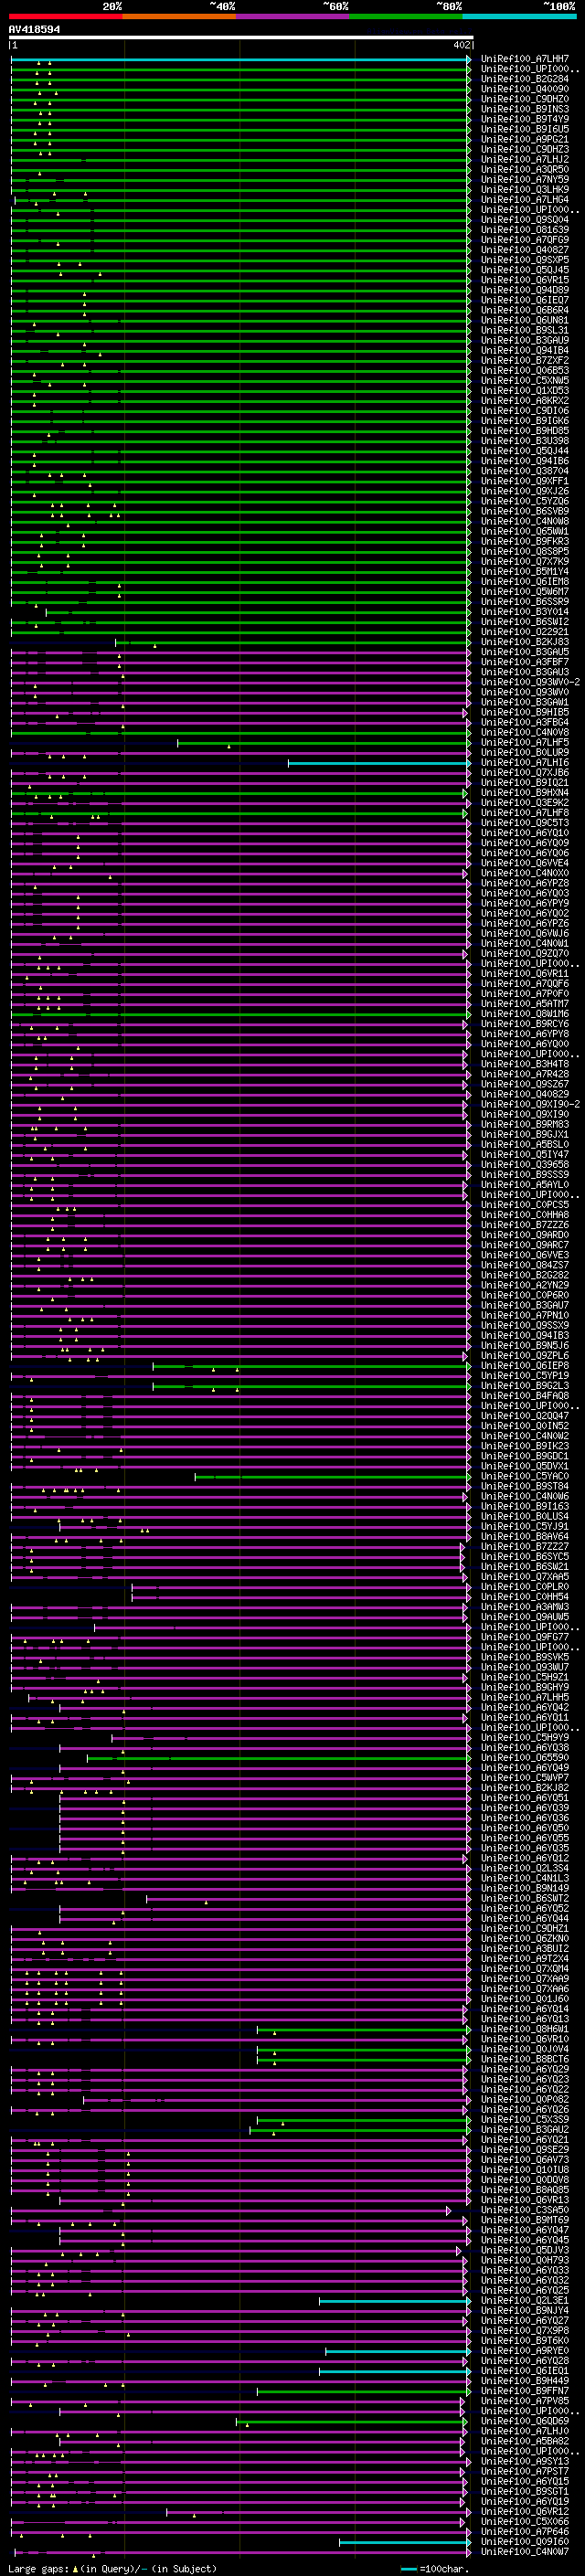Select the UniRef100_Q6B6R4 label

click(x=524, y=310)
